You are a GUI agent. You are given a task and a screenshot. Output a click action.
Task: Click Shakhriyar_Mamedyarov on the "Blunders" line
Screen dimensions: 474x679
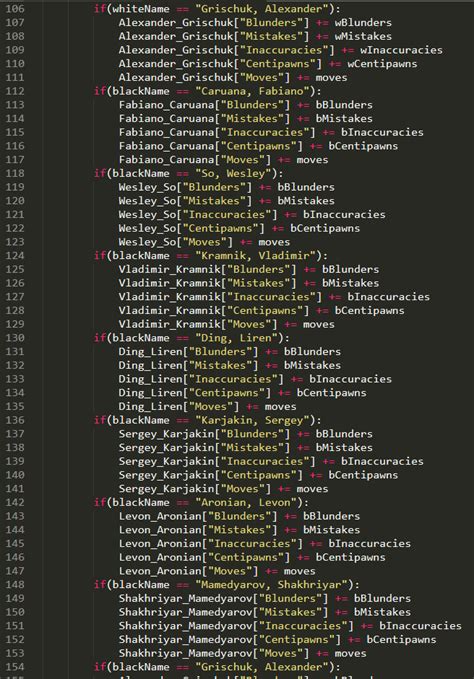tap(185, 598)
